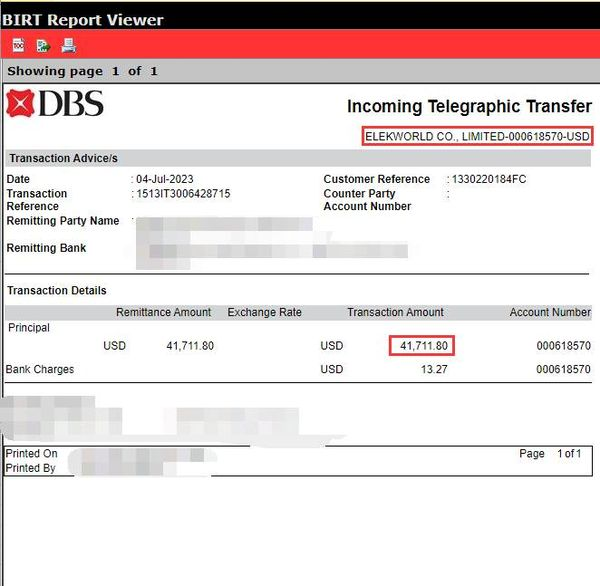Open the table of contents (TOC) icon

click(18, 46)
